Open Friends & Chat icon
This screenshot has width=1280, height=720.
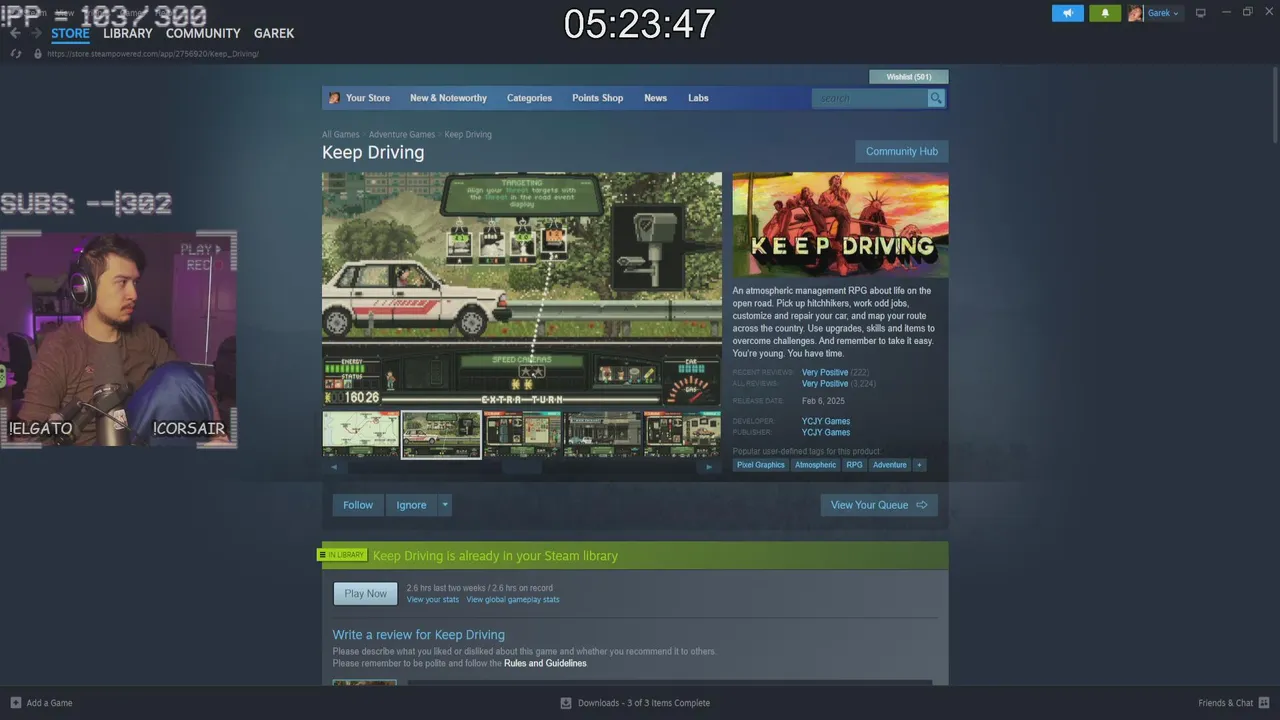coord(1264,703)
